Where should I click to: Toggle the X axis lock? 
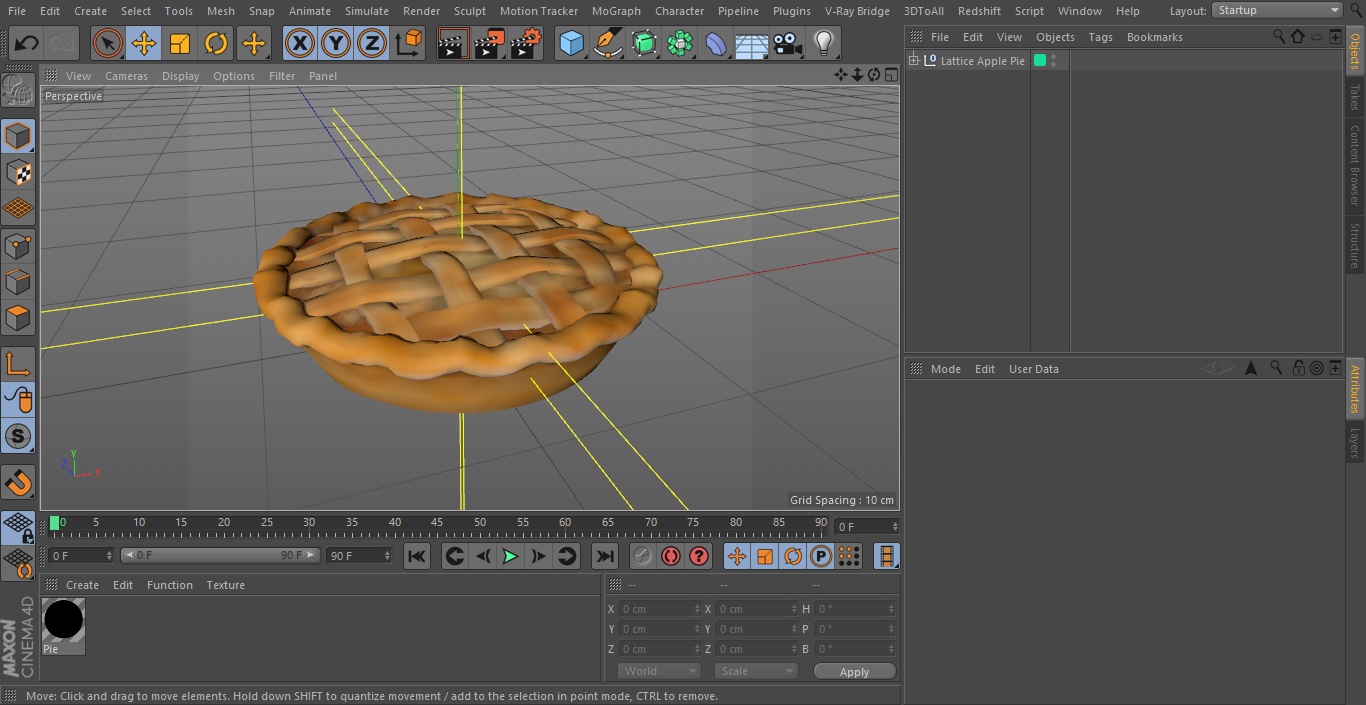tap(300, 44)
